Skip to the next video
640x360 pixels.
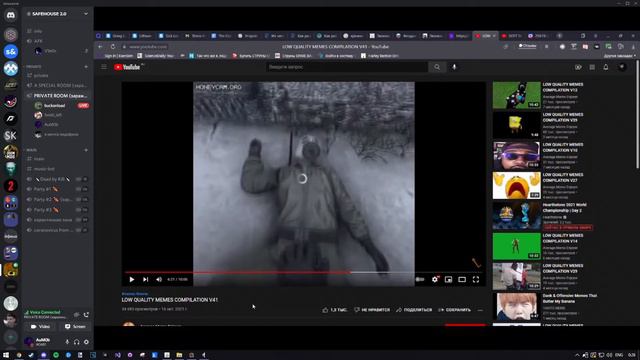pos(145,280)
